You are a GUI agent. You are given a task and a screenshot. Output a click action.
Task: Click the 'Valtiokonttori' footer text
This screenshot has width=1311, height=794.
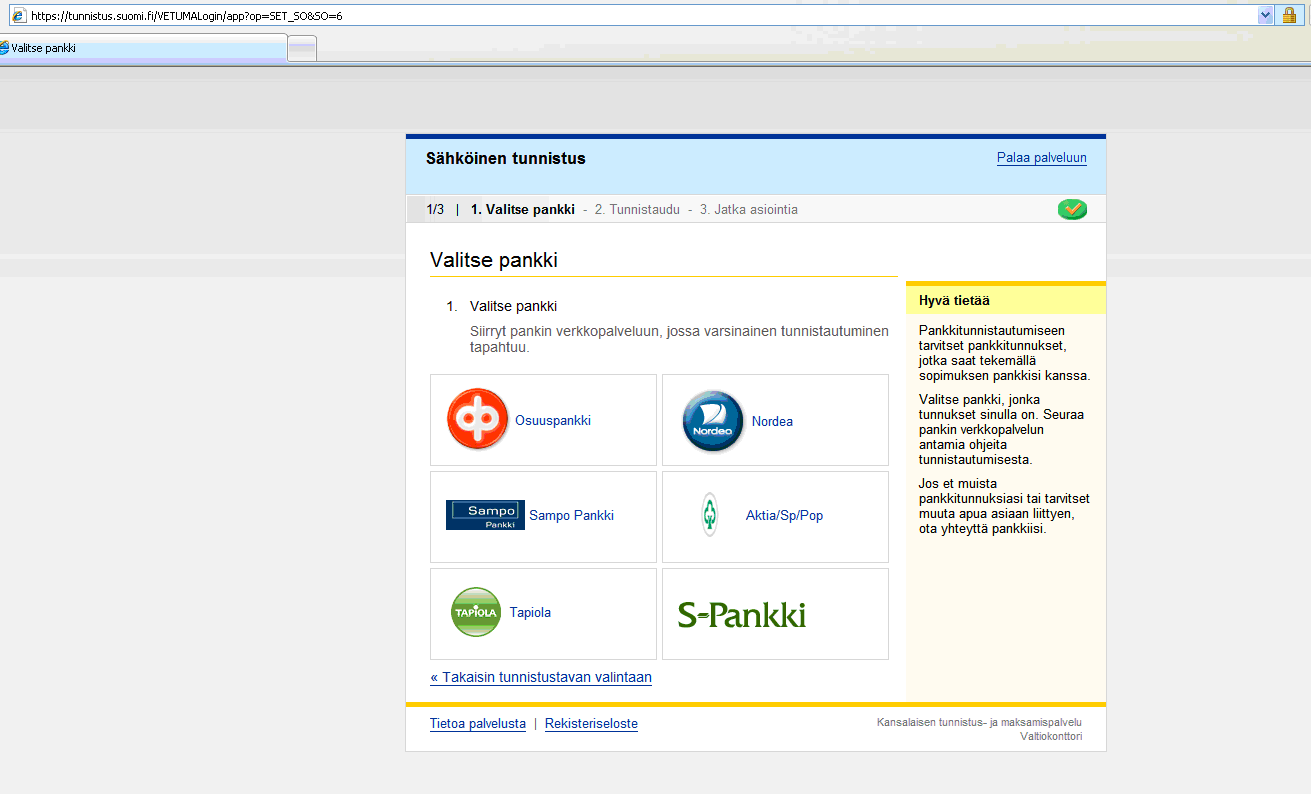click(x=1050, y=736)
